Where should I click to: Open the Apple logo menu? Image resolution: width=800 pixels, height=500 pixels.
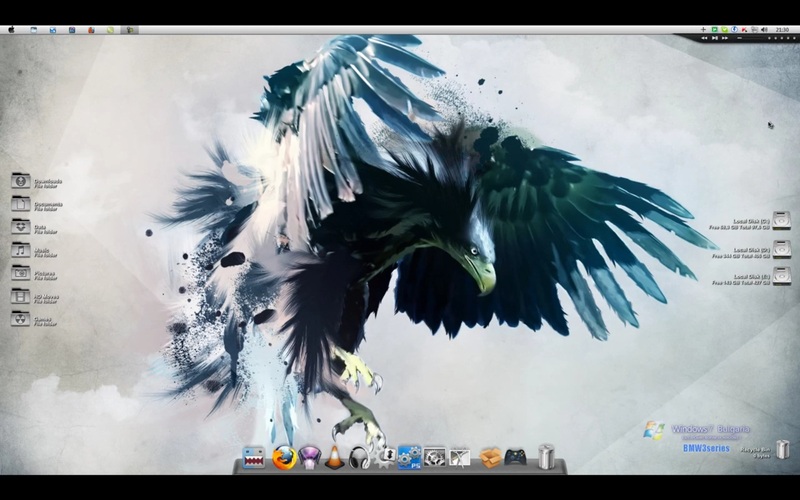point(11,30)
